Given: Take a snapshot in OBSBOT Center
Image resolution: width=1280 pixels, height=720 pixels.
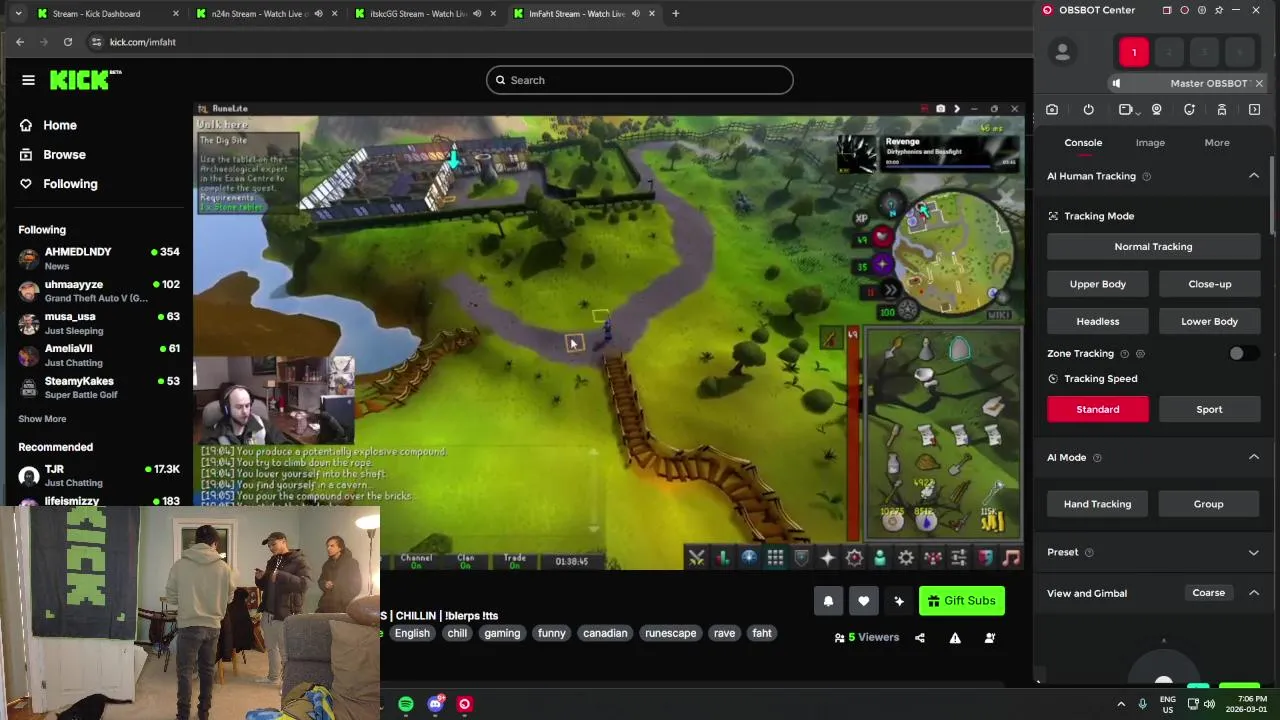Looking at the screenshot, I should click(1052, 110).
